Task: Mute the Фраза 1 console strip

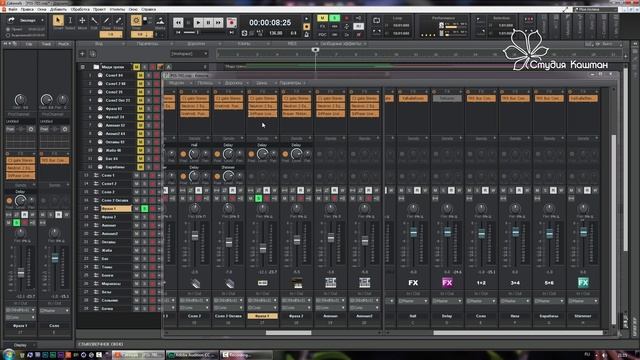Action: click(x=251, y=198)
